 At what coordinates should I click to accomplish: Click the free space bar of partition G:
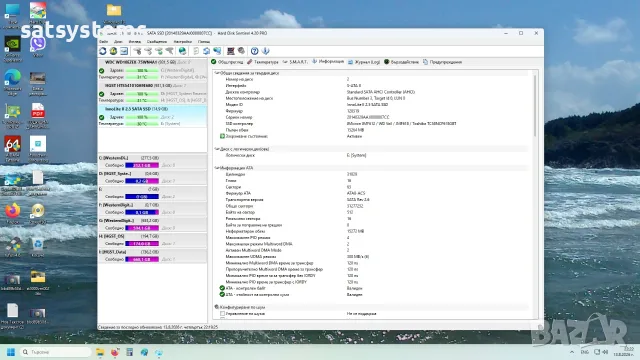click(x=142, y=228)
